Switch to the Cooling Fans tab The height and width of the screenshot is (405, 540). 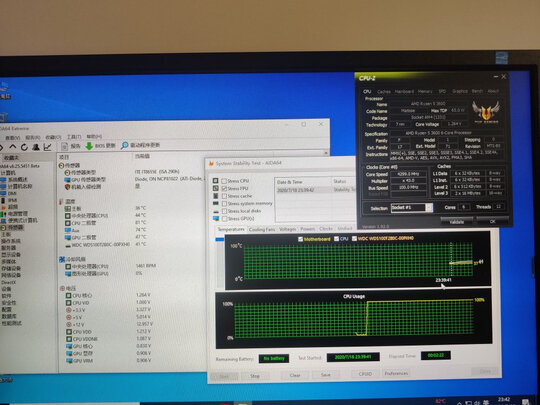[262, 229]
